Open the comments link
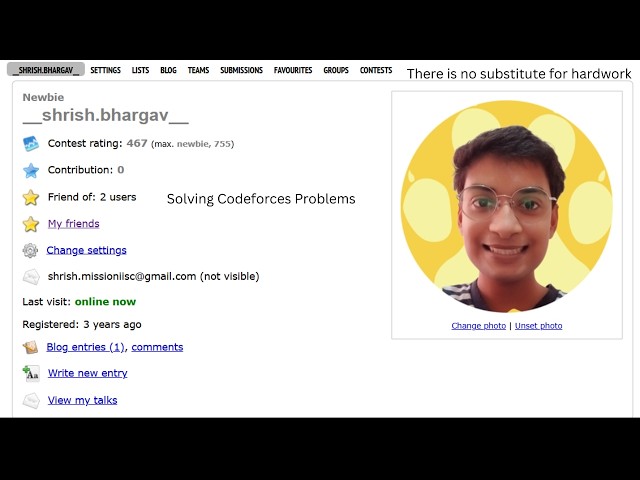The image size is (640, 480). [x=157, y=347]
